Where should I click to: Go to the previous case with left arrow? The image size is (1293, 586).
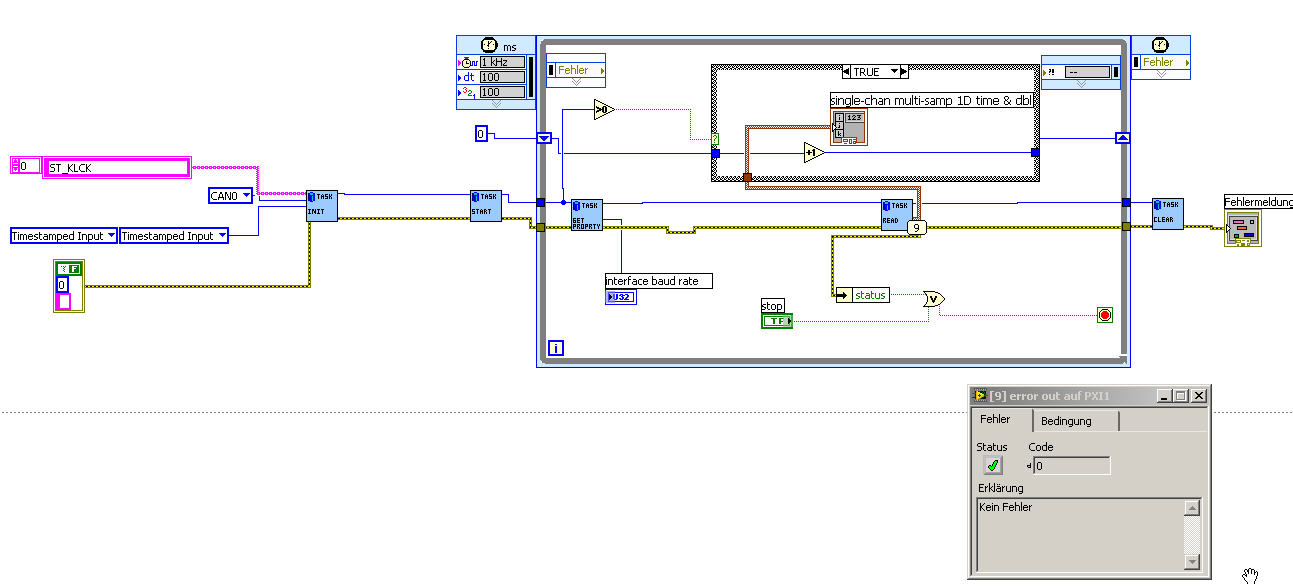coord(848,72)
